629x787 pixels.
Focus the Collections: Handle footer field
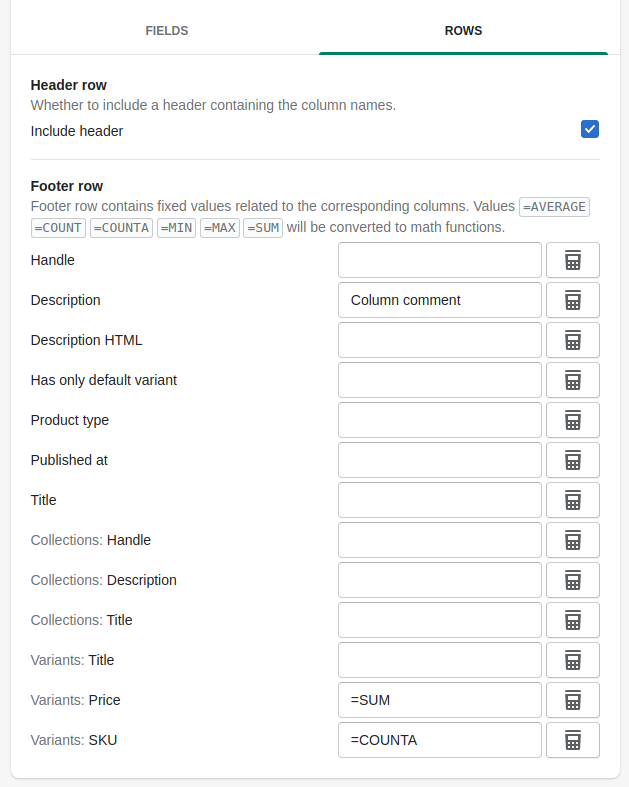click(x=440, y=540)
